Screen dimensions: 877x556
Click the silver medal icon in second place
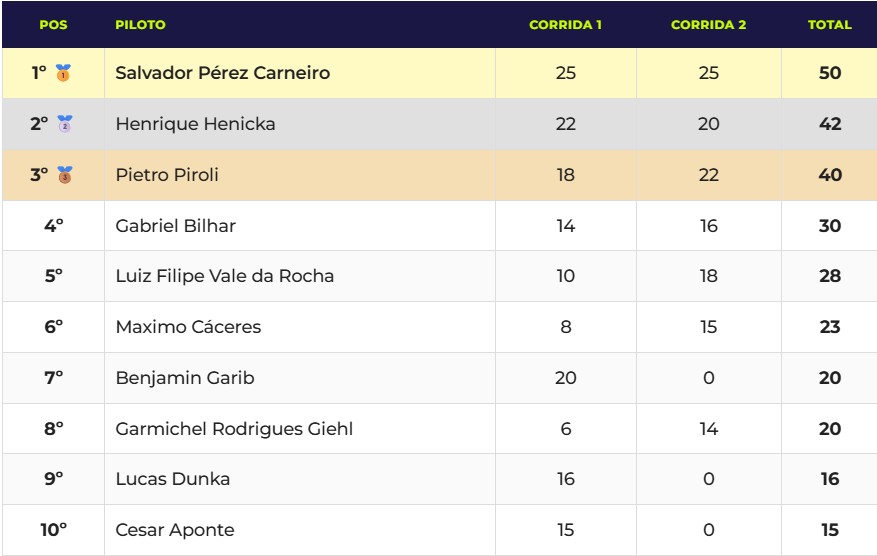(x=65, y=124)
